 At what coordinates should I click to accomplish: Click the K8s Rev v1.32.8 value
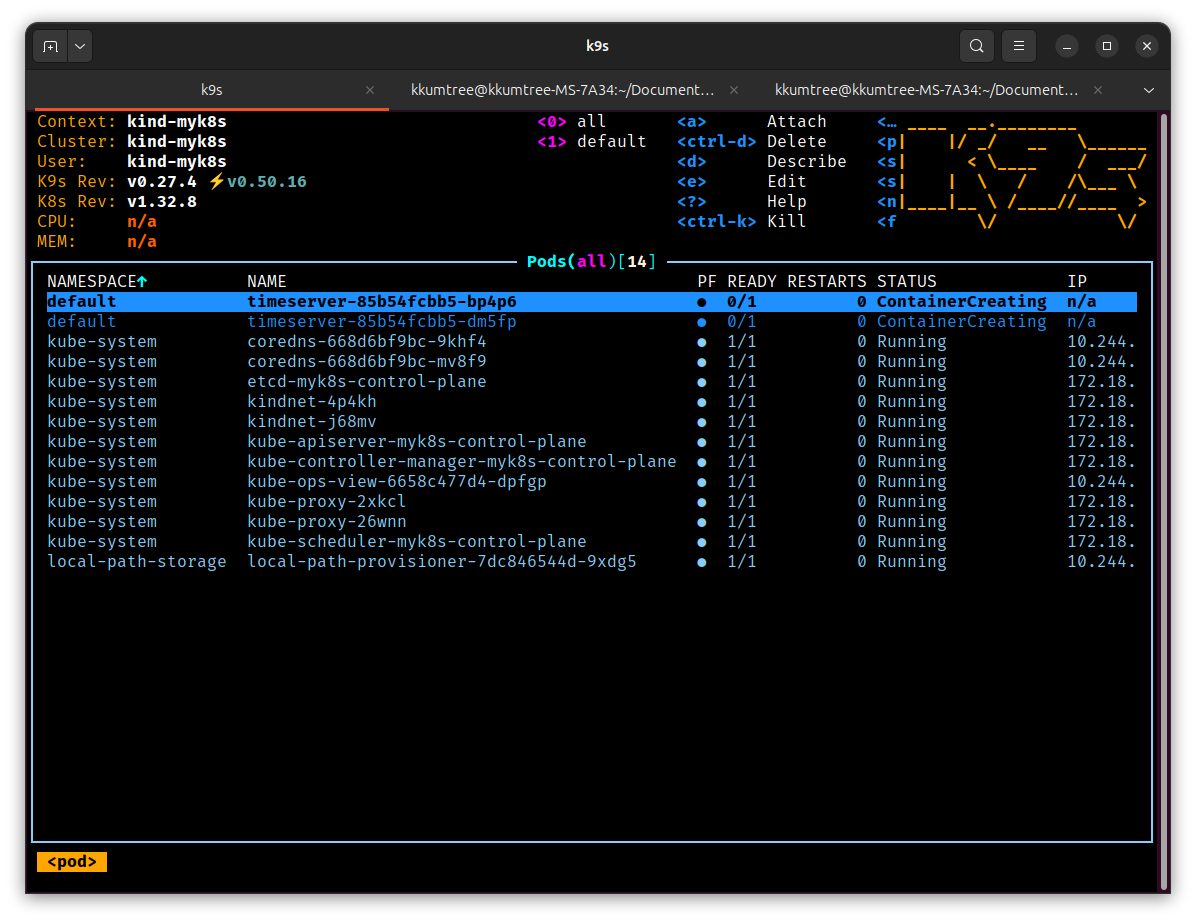tap(162, 201)
